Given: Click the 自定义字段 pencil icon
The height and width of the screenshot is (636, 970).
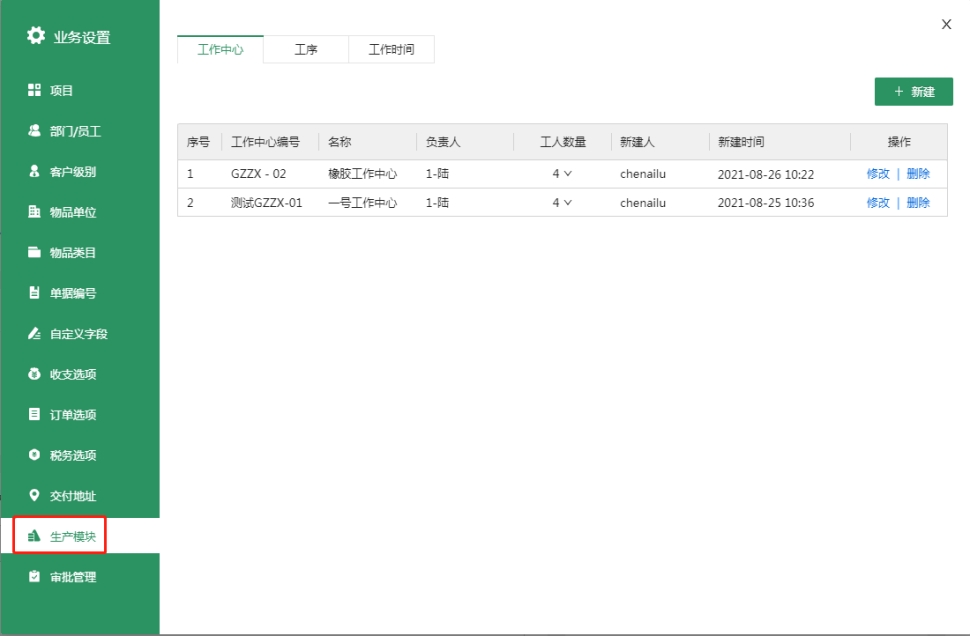Looking at the screenshot, I should point(34,334).
